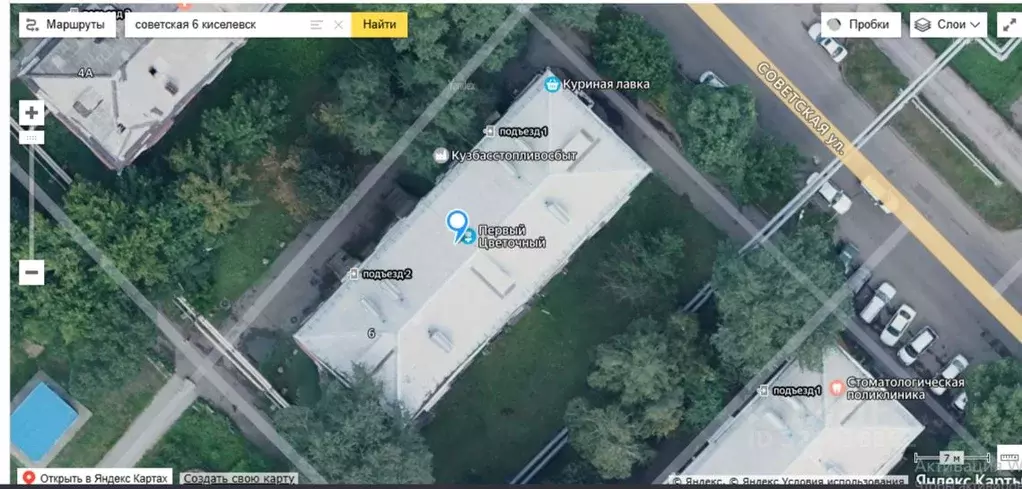Click the zoom slider handle

[31, 138]
